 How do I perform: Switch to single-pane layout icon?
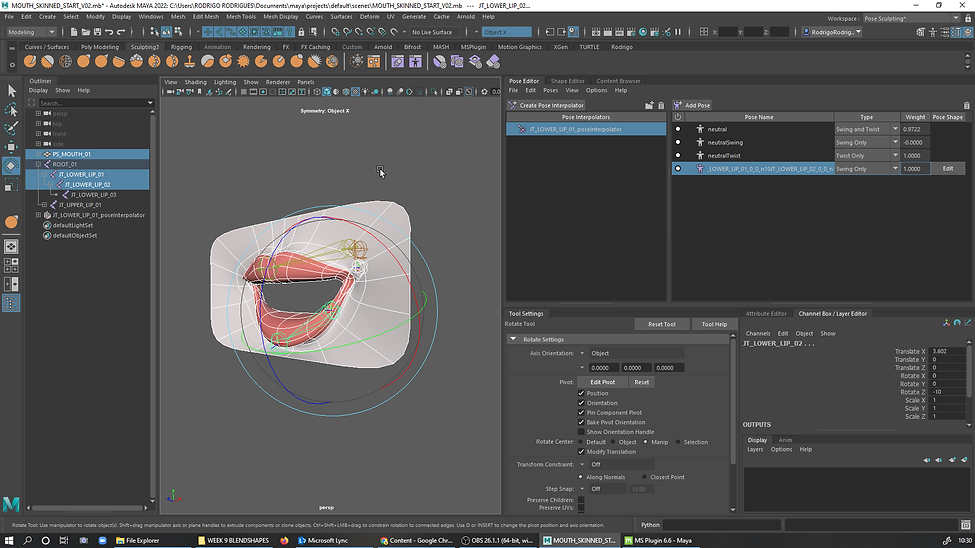click(x=11, y=246)
